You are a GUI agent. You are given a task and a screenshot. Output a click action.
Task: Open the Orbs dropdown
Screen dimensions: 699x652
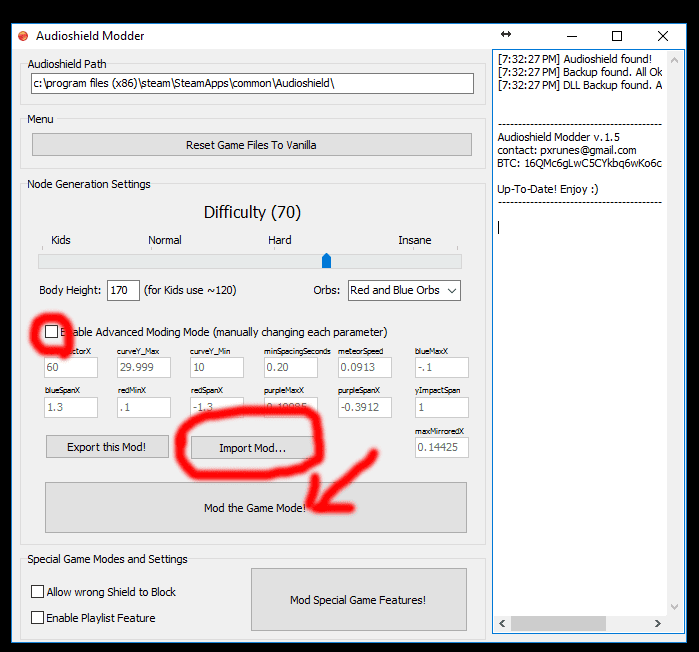click(404, 291)
